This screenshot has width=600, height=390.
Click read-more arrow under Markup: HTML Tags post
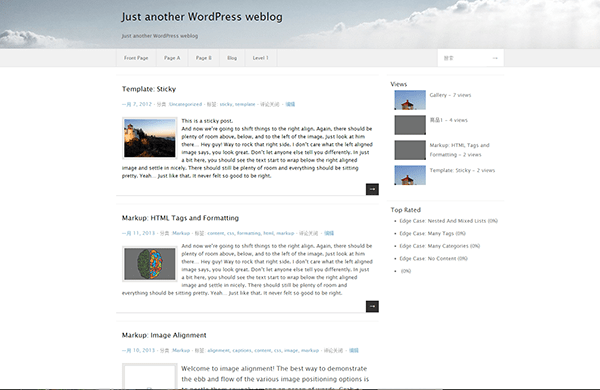point(372,307)
